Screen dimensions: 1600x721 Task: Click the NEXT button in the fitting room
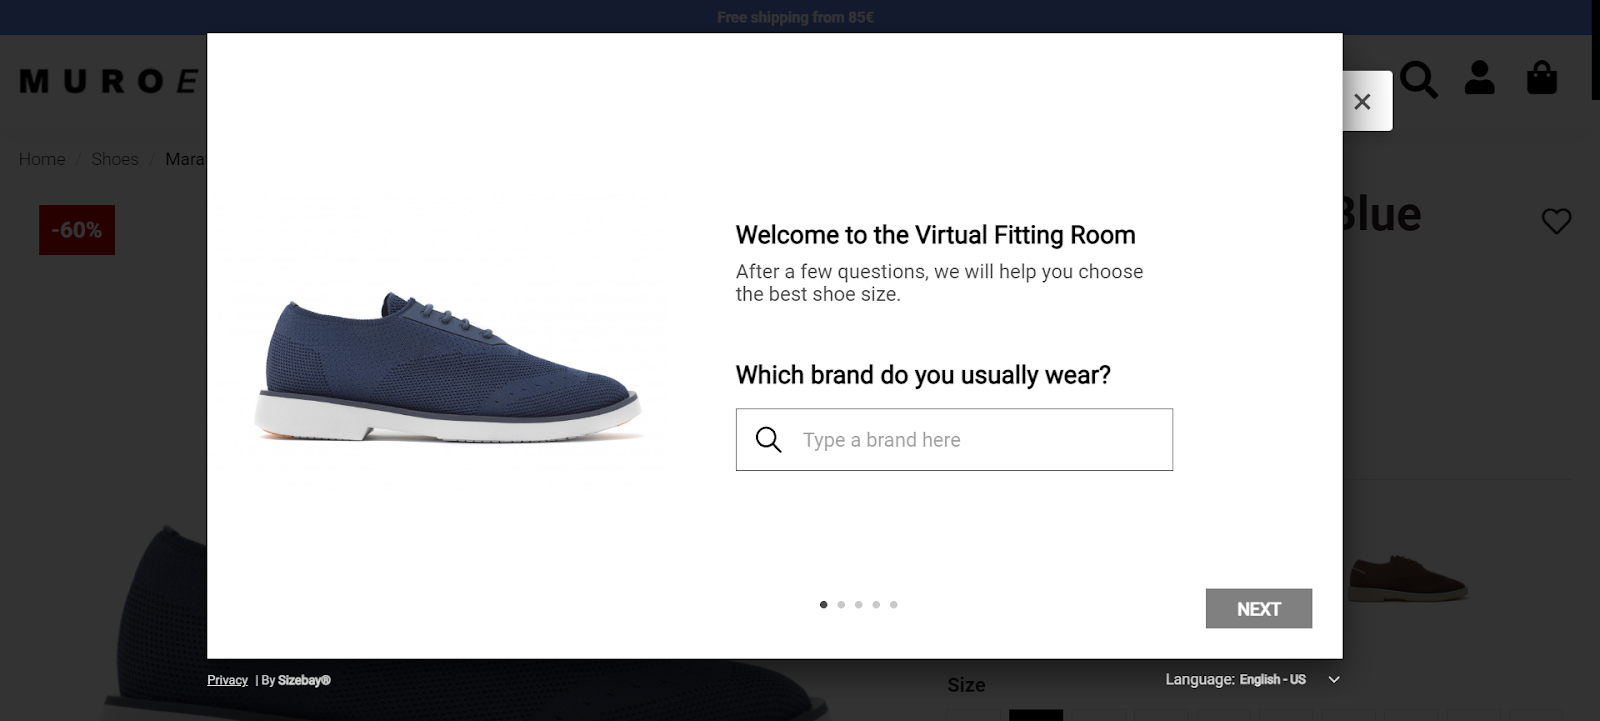[1259, 608]
